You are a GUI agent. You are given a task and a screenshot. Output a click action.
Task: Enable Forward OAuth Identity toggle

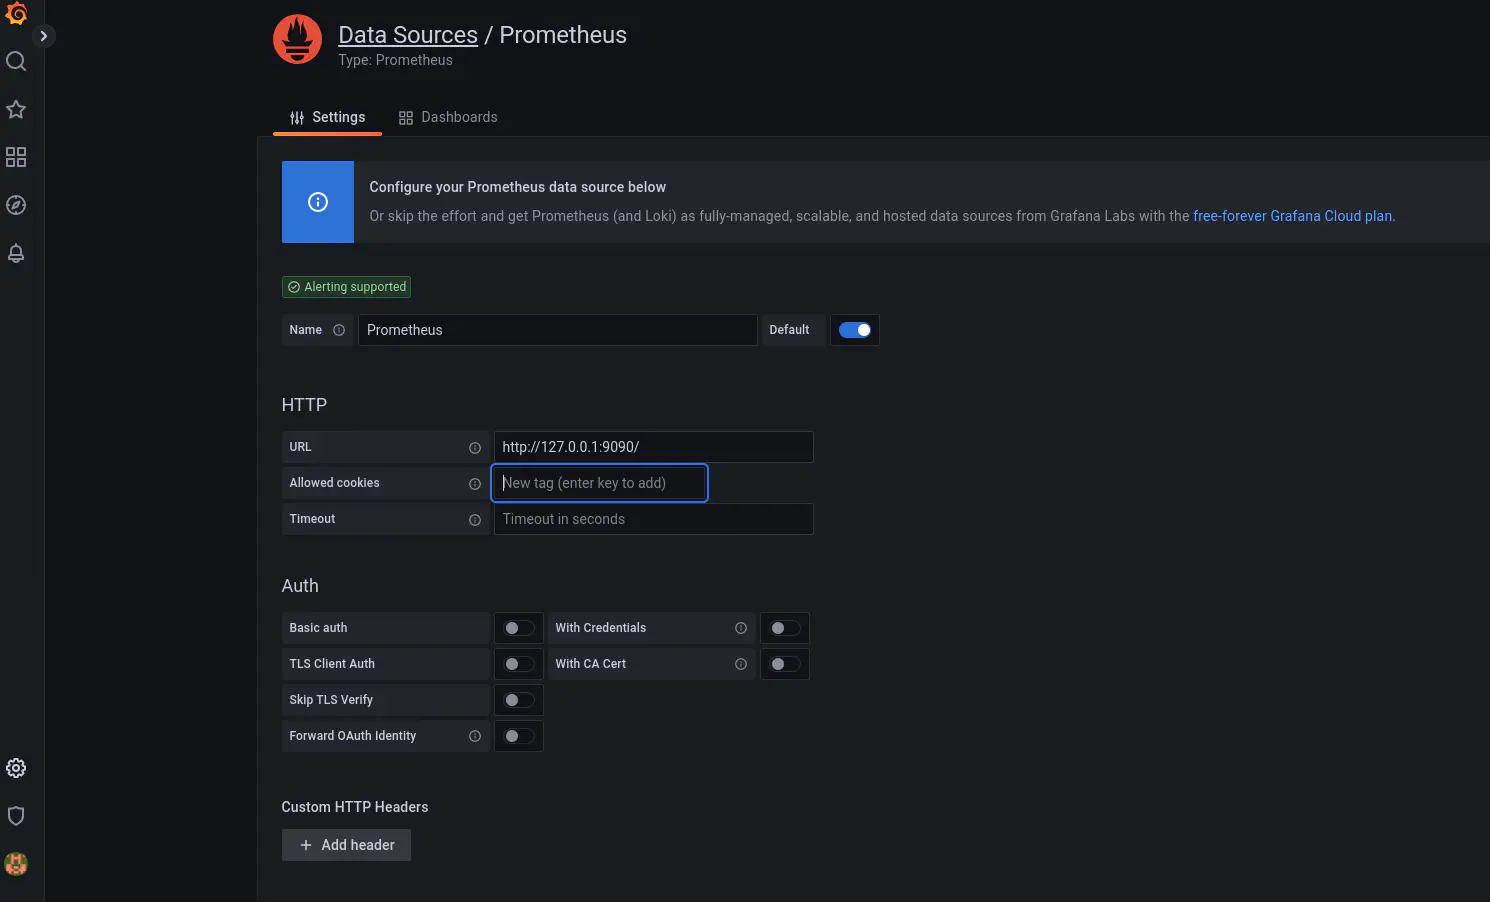[519, 736]
